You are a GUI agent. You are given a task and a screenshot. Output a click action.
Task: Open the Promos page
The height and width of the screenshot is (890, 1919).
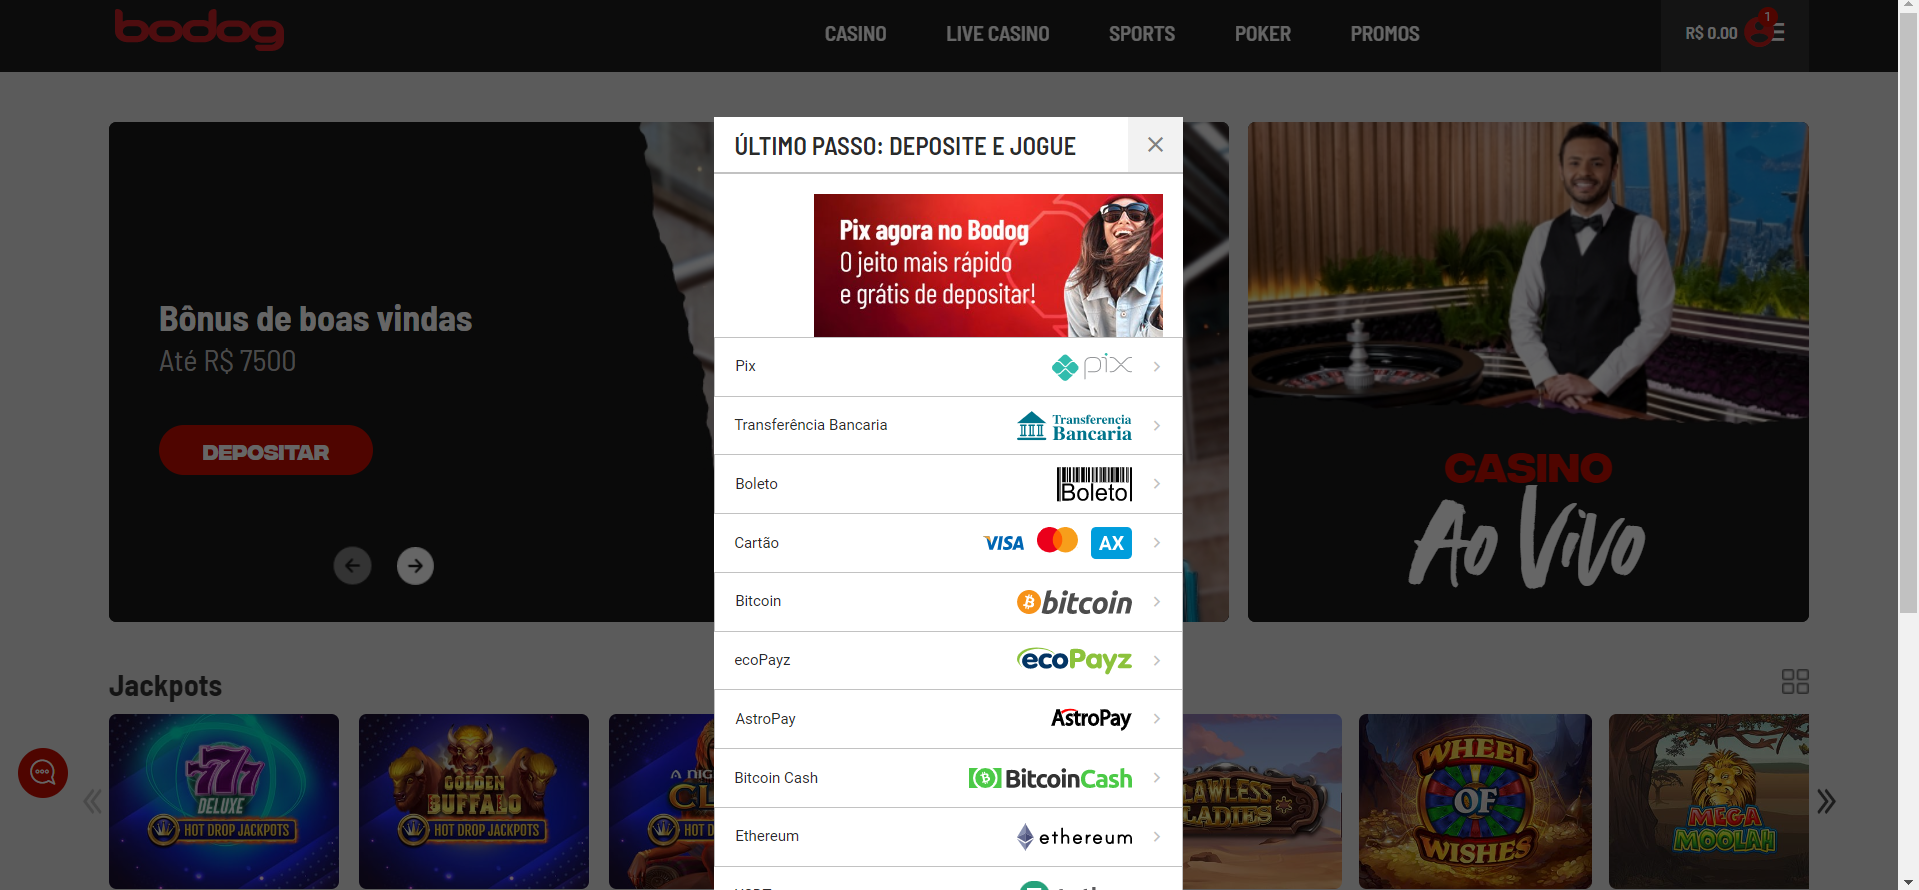point(1384,34)
